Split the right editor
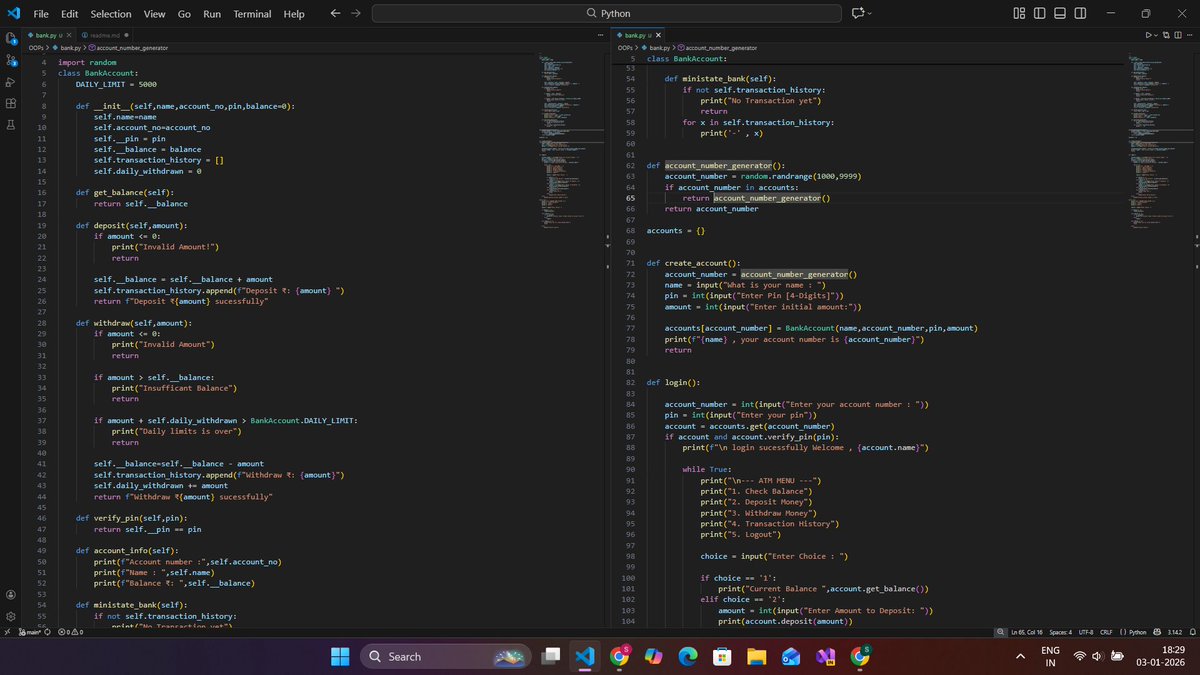The height and width of the screenshot is (675, 1200). pos(1179,35)
